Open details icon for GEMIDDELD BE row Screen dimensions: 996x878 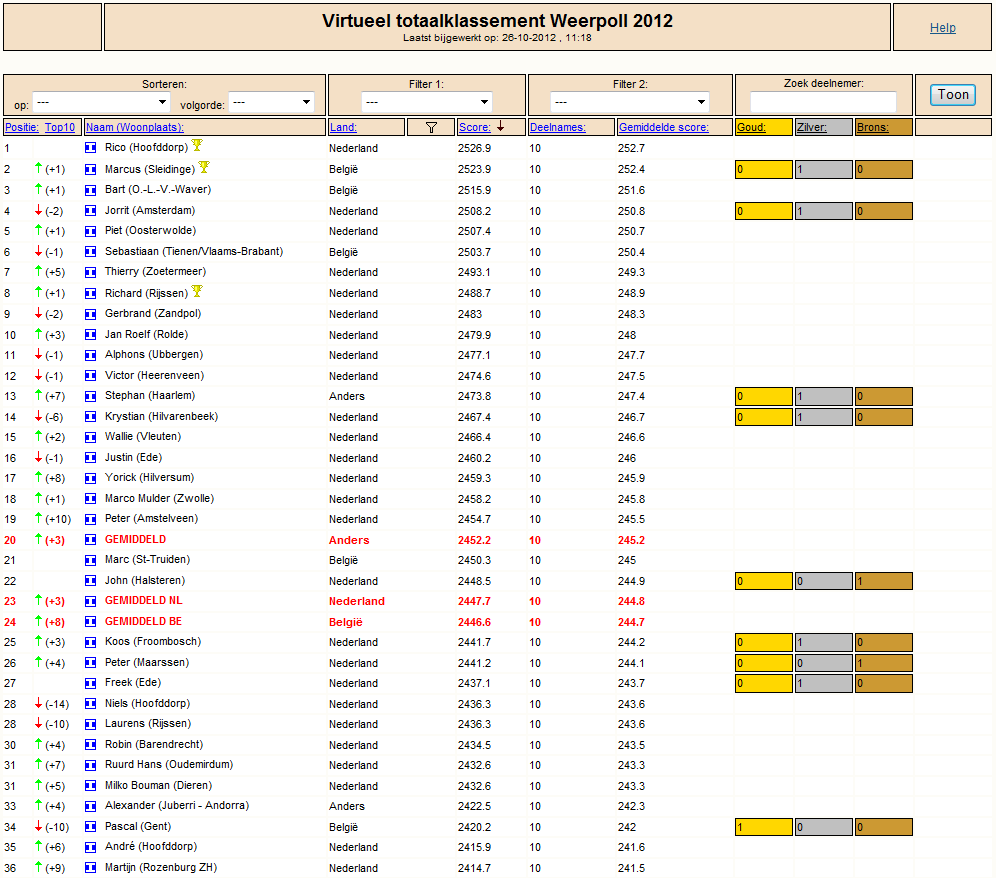[91, 621]
